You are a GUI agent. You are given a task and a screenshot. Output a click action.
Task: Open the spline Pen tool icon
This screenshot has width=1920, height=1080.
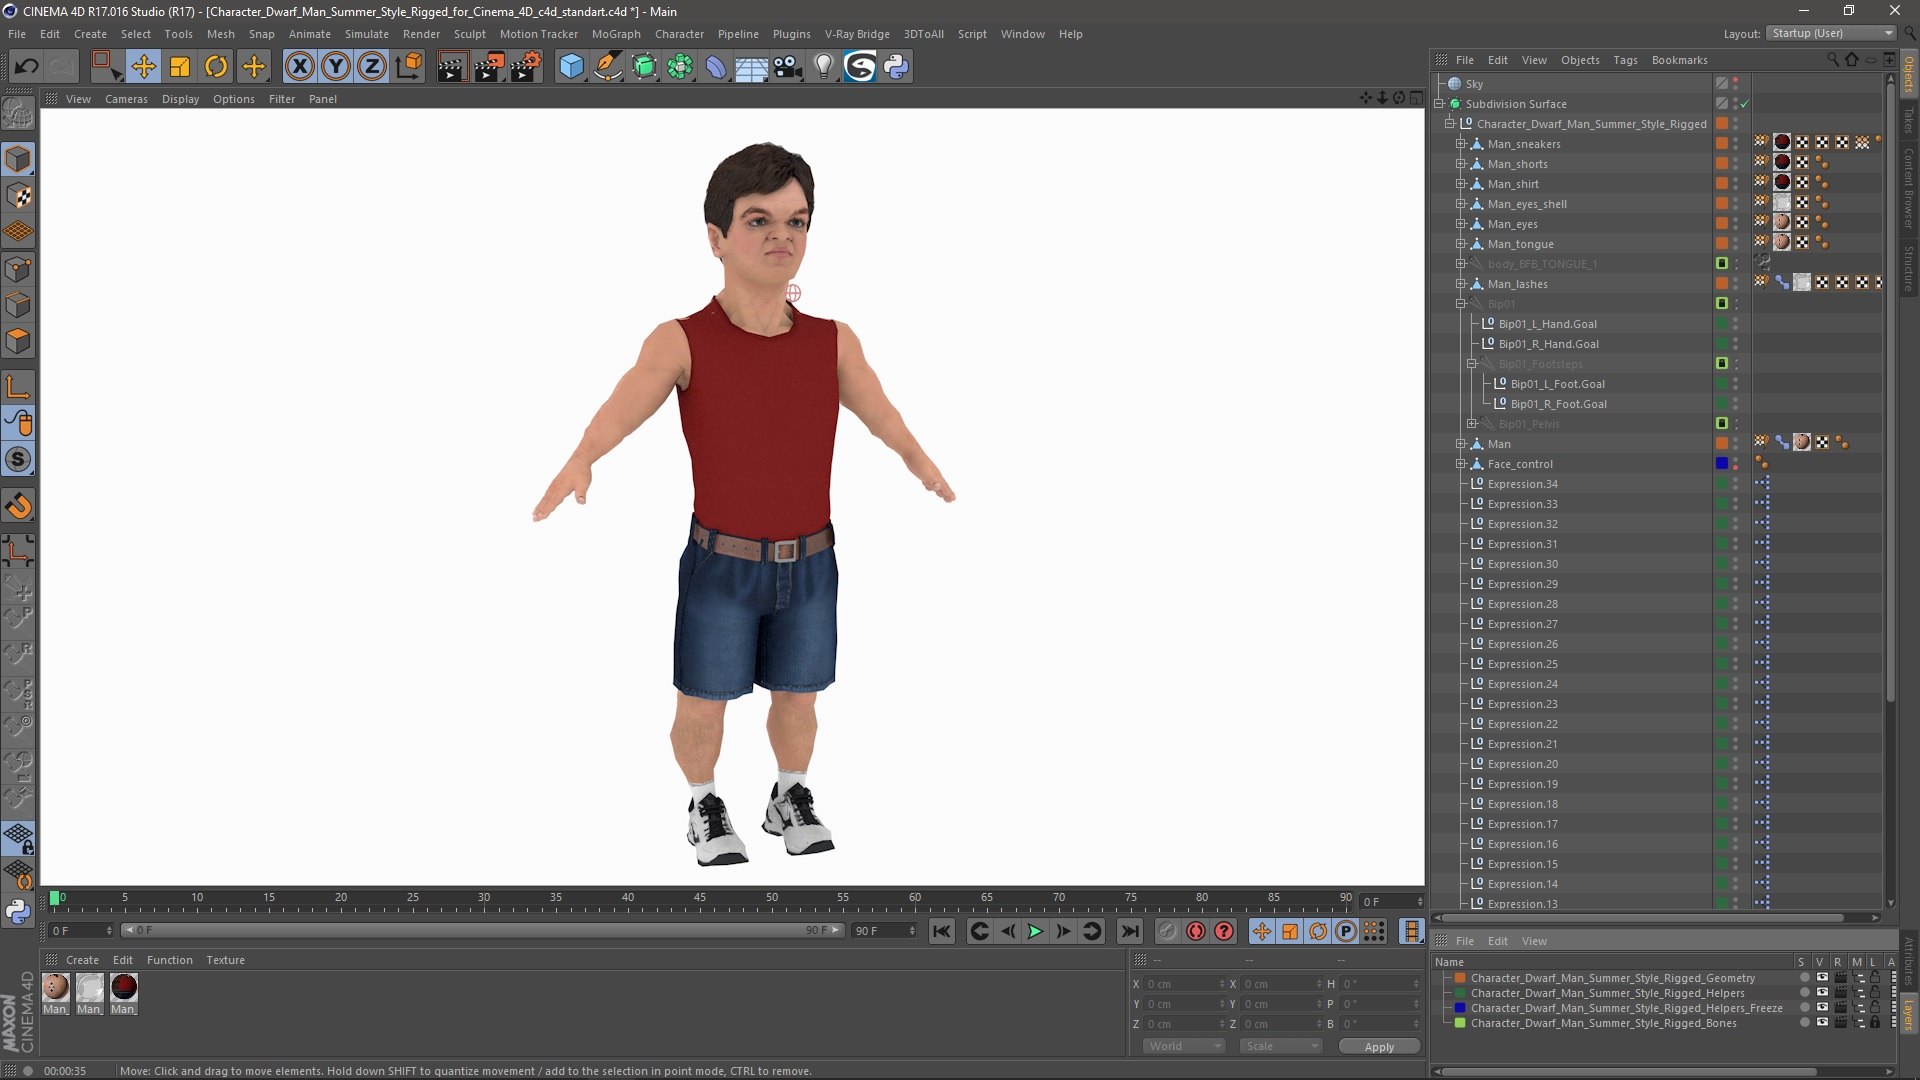[x=607, y=67]
